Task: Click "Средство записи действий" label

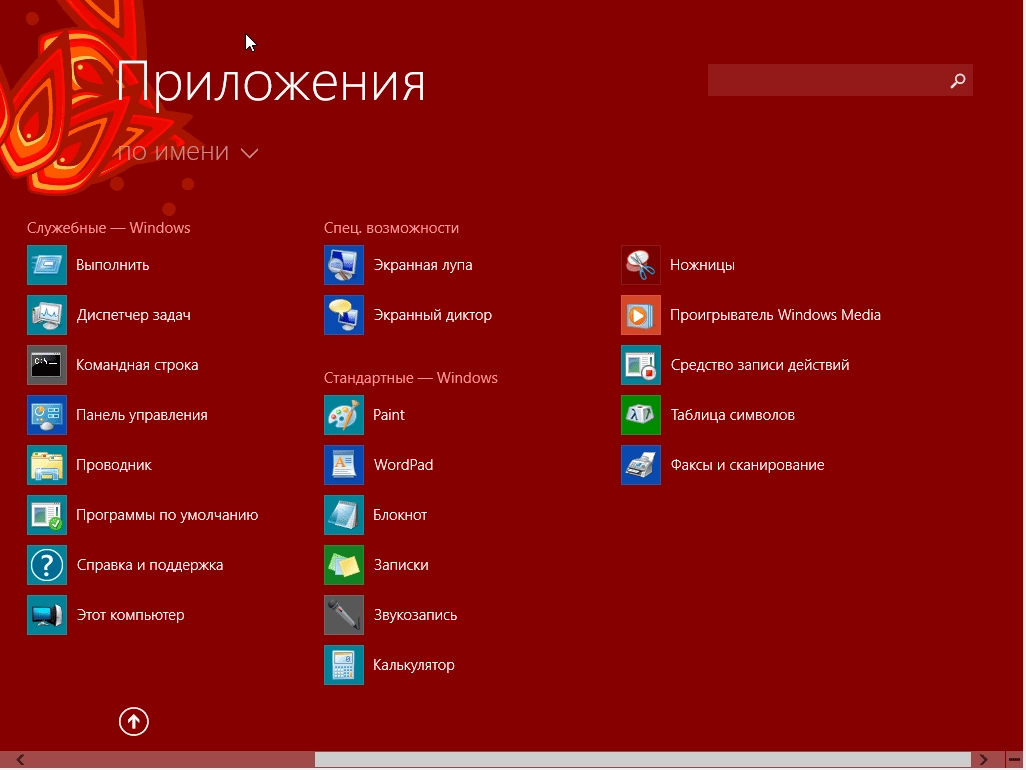Action: coord(760,365)
